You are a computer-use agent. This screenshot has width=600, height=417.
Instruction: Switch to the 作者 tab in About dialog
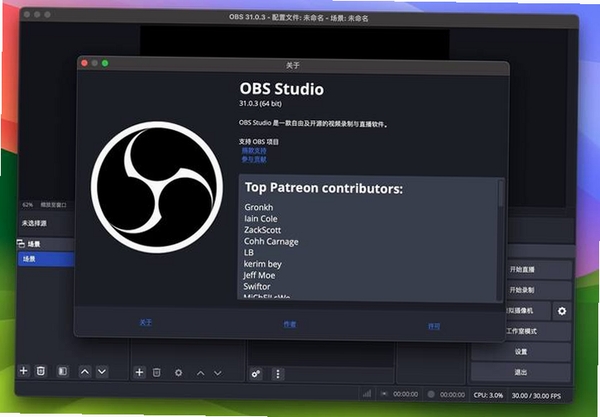289,324
